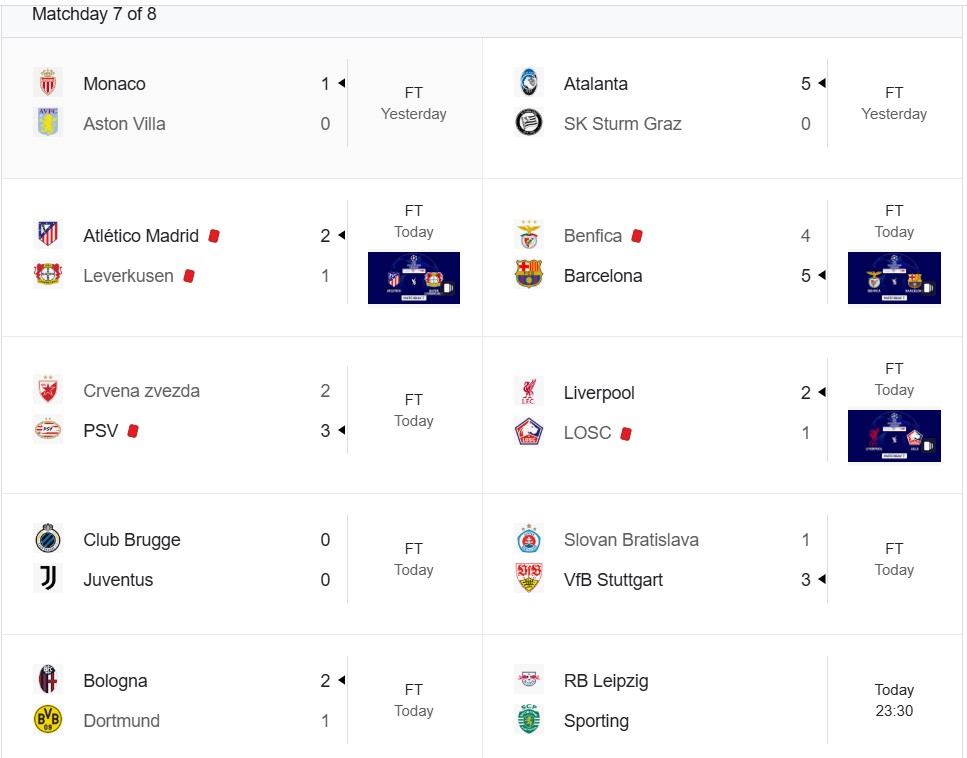Select the Club Brugge team name
The width and height of the screenshot is (967, 758).
[x=132, y=540]
